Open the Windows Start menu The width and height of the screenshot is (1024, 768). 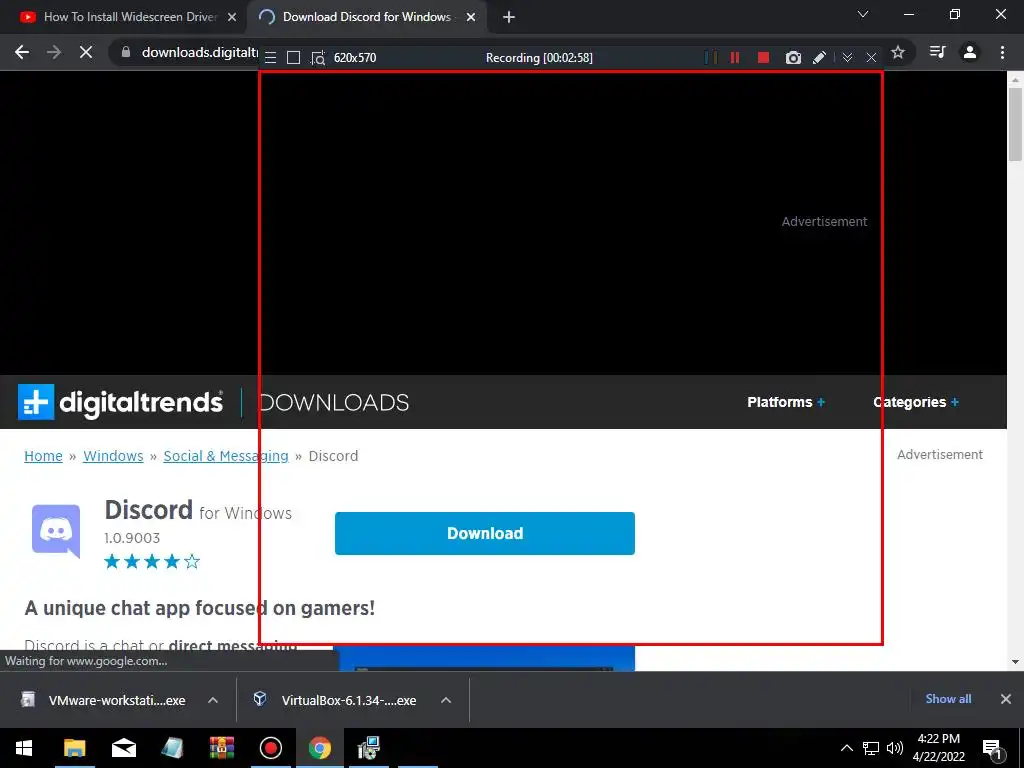tap(24, 748)
